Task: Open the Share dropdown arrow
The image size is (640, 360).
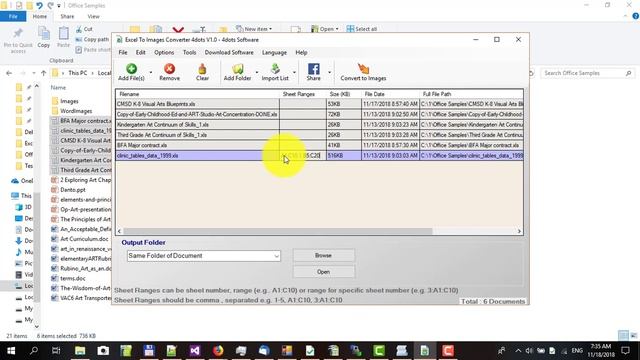Action: [329, 73]
